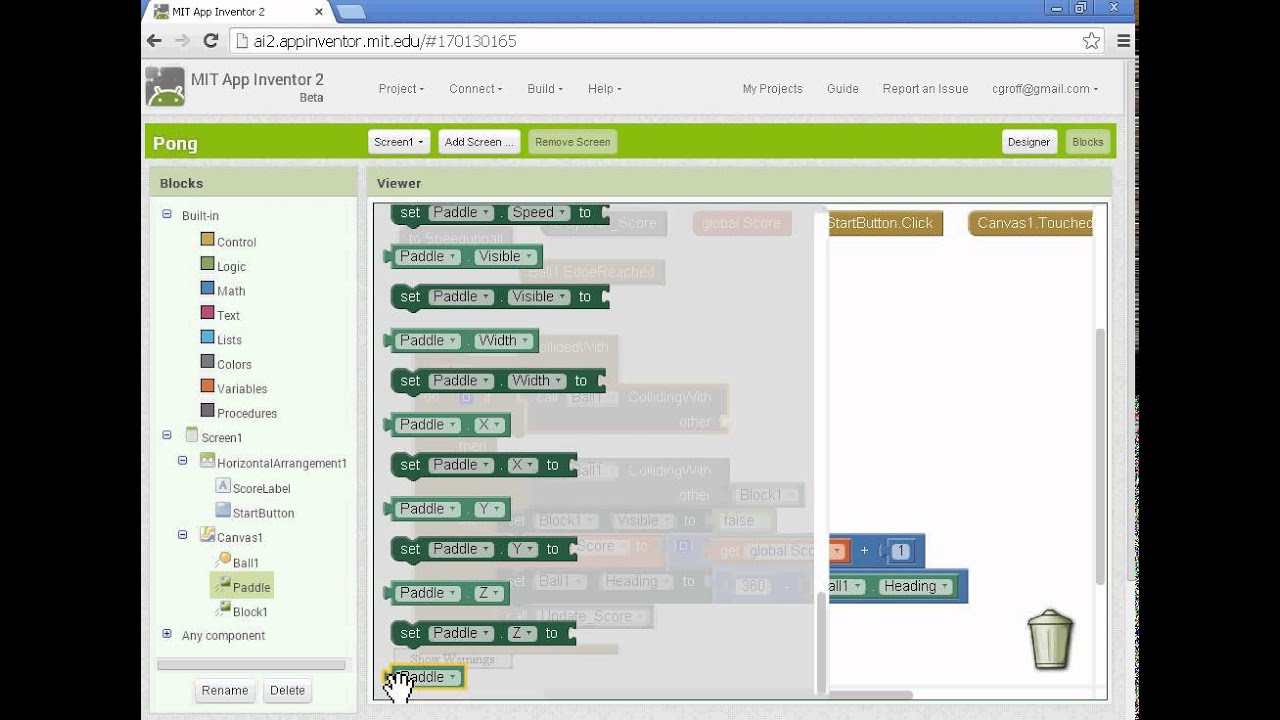Select the Colors blocks color icon

[x=208, y=362]
